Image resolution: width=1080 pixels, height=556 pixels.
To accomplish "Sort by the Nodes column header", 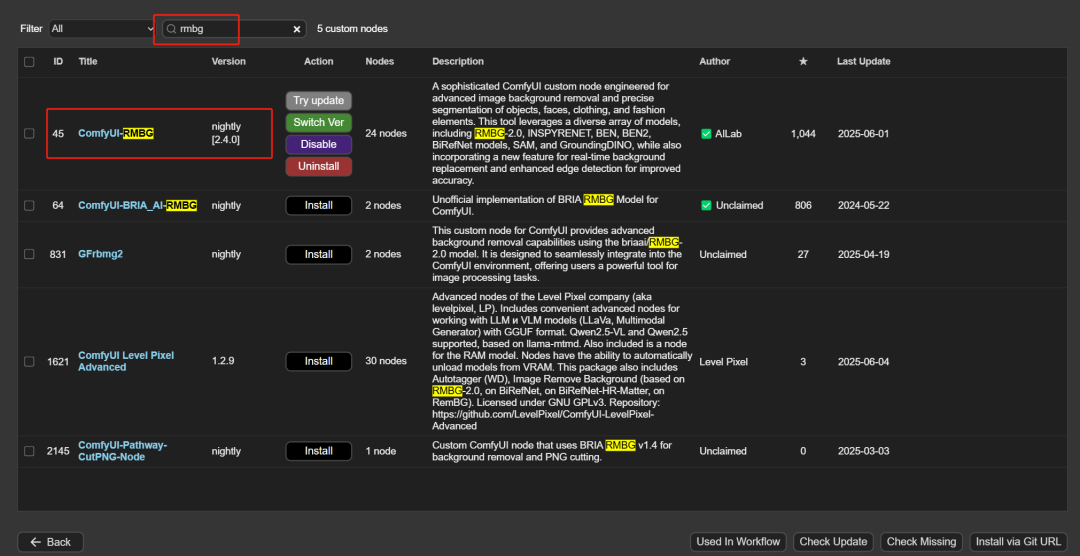I will tap(380, 61).
